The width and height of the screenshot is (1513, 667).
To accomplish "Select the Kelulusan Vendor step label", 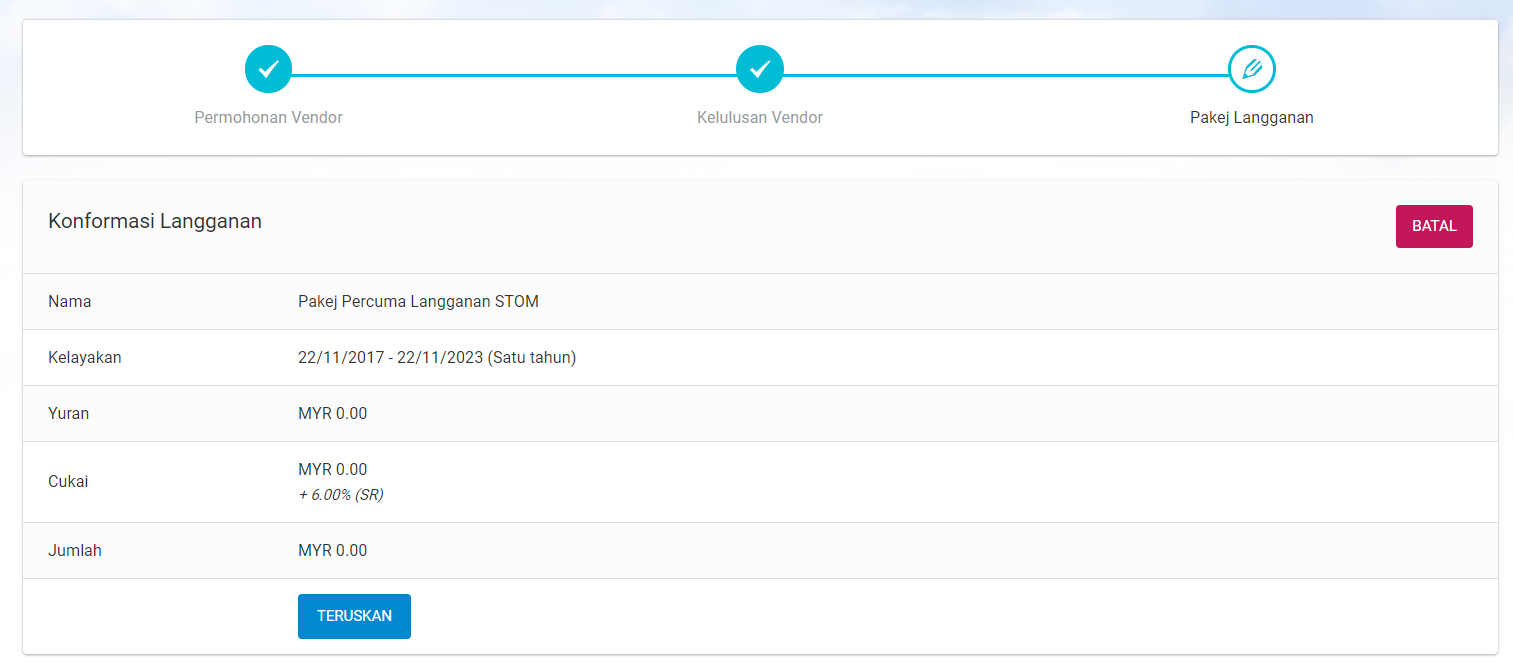I will [x=760, y=118].
